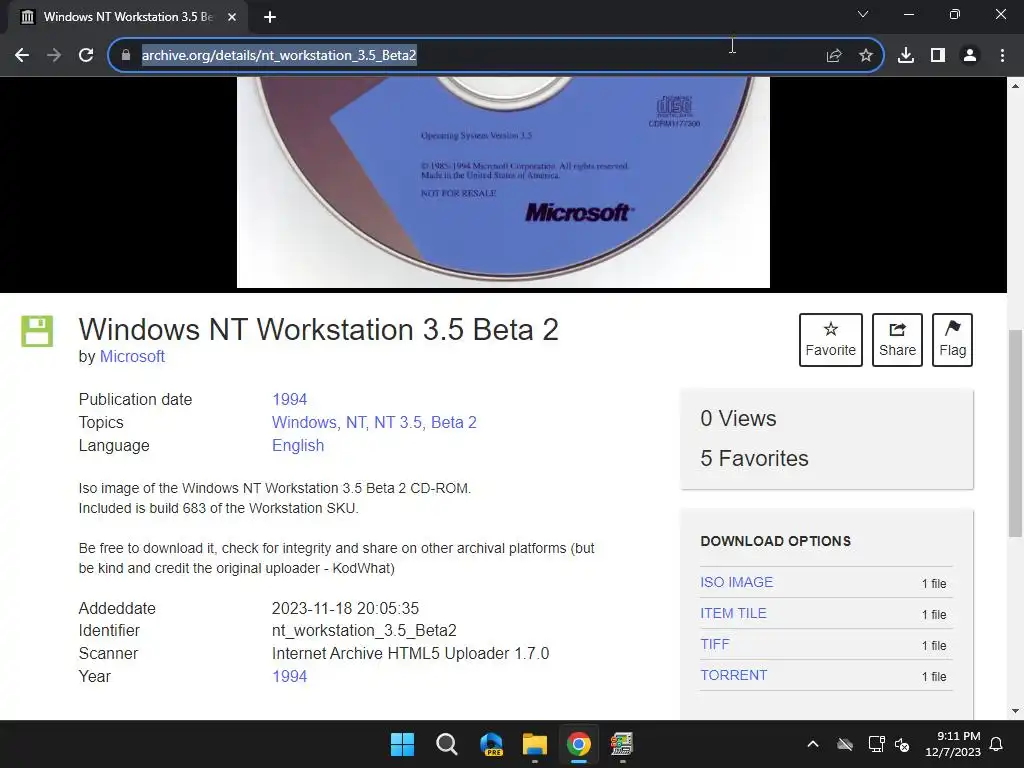
Task: Open a new browser tab
Action: [x=270, y=17]
